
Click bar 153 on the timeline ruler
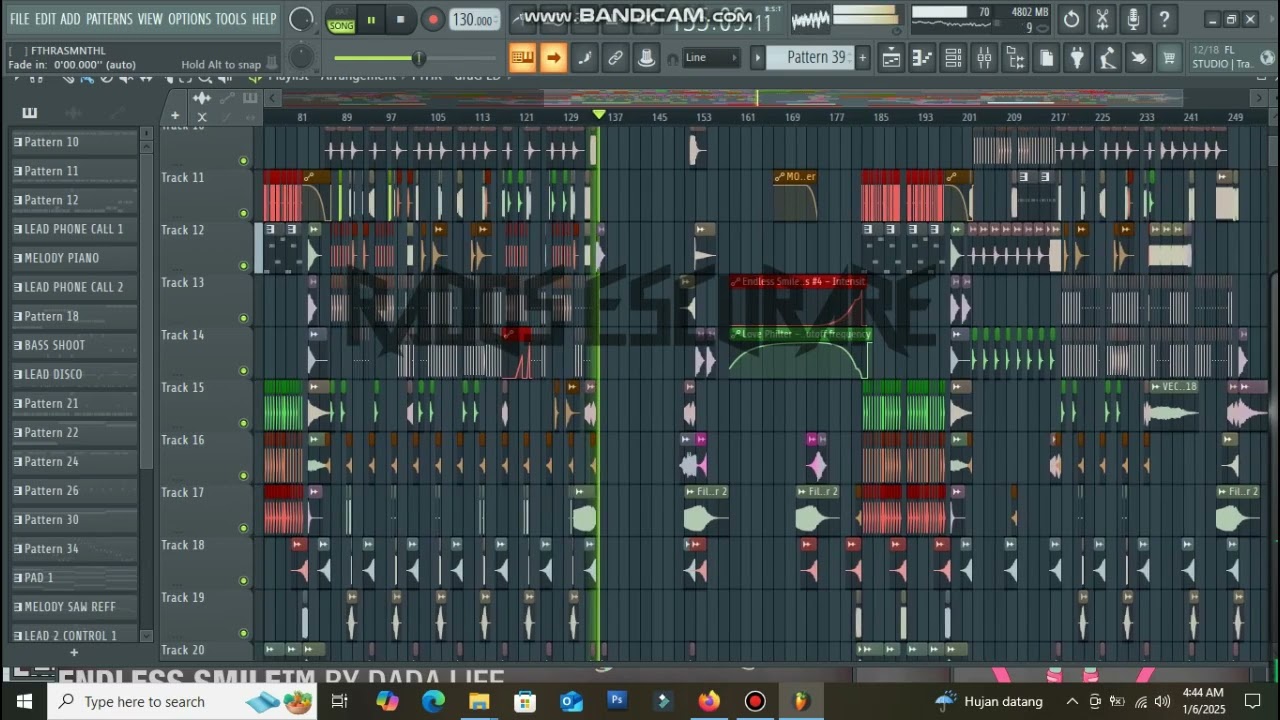[x=704, y=117]
